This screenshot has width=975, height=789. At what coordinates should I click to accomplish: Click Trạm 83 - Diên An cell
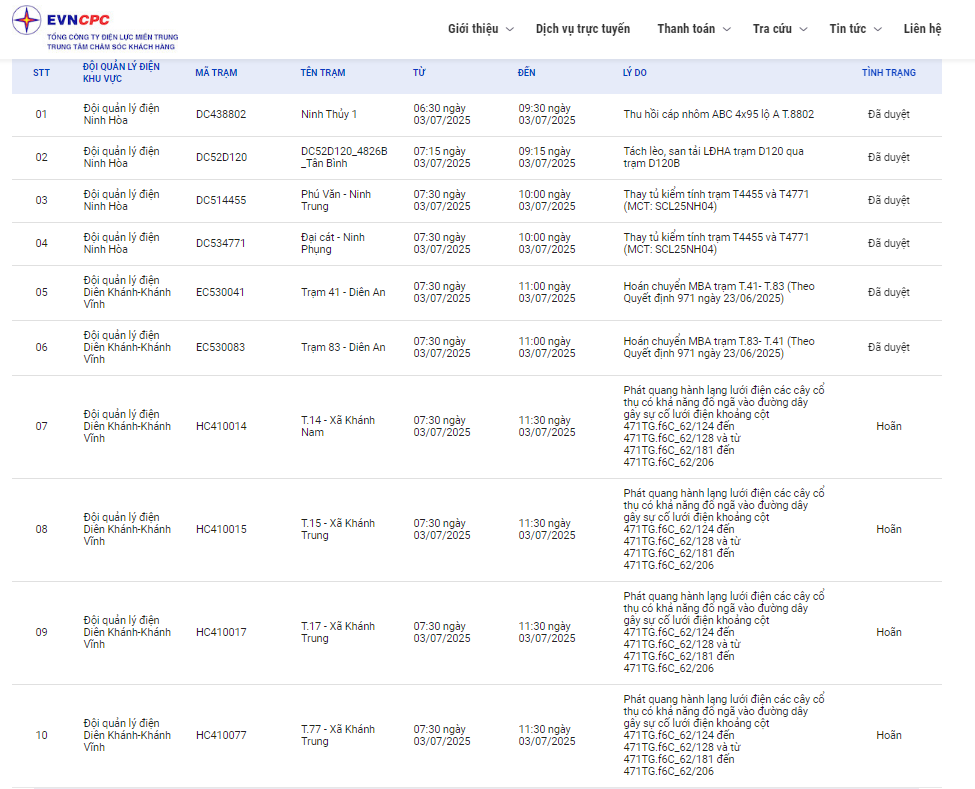[x=343, y=348]
